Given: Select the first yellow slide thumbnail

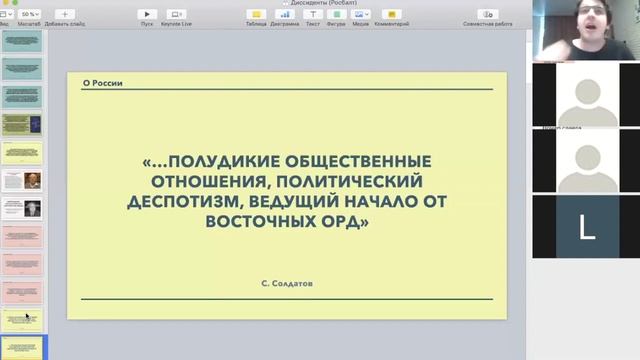Looking at the screenshot, I should click(22, 153).
